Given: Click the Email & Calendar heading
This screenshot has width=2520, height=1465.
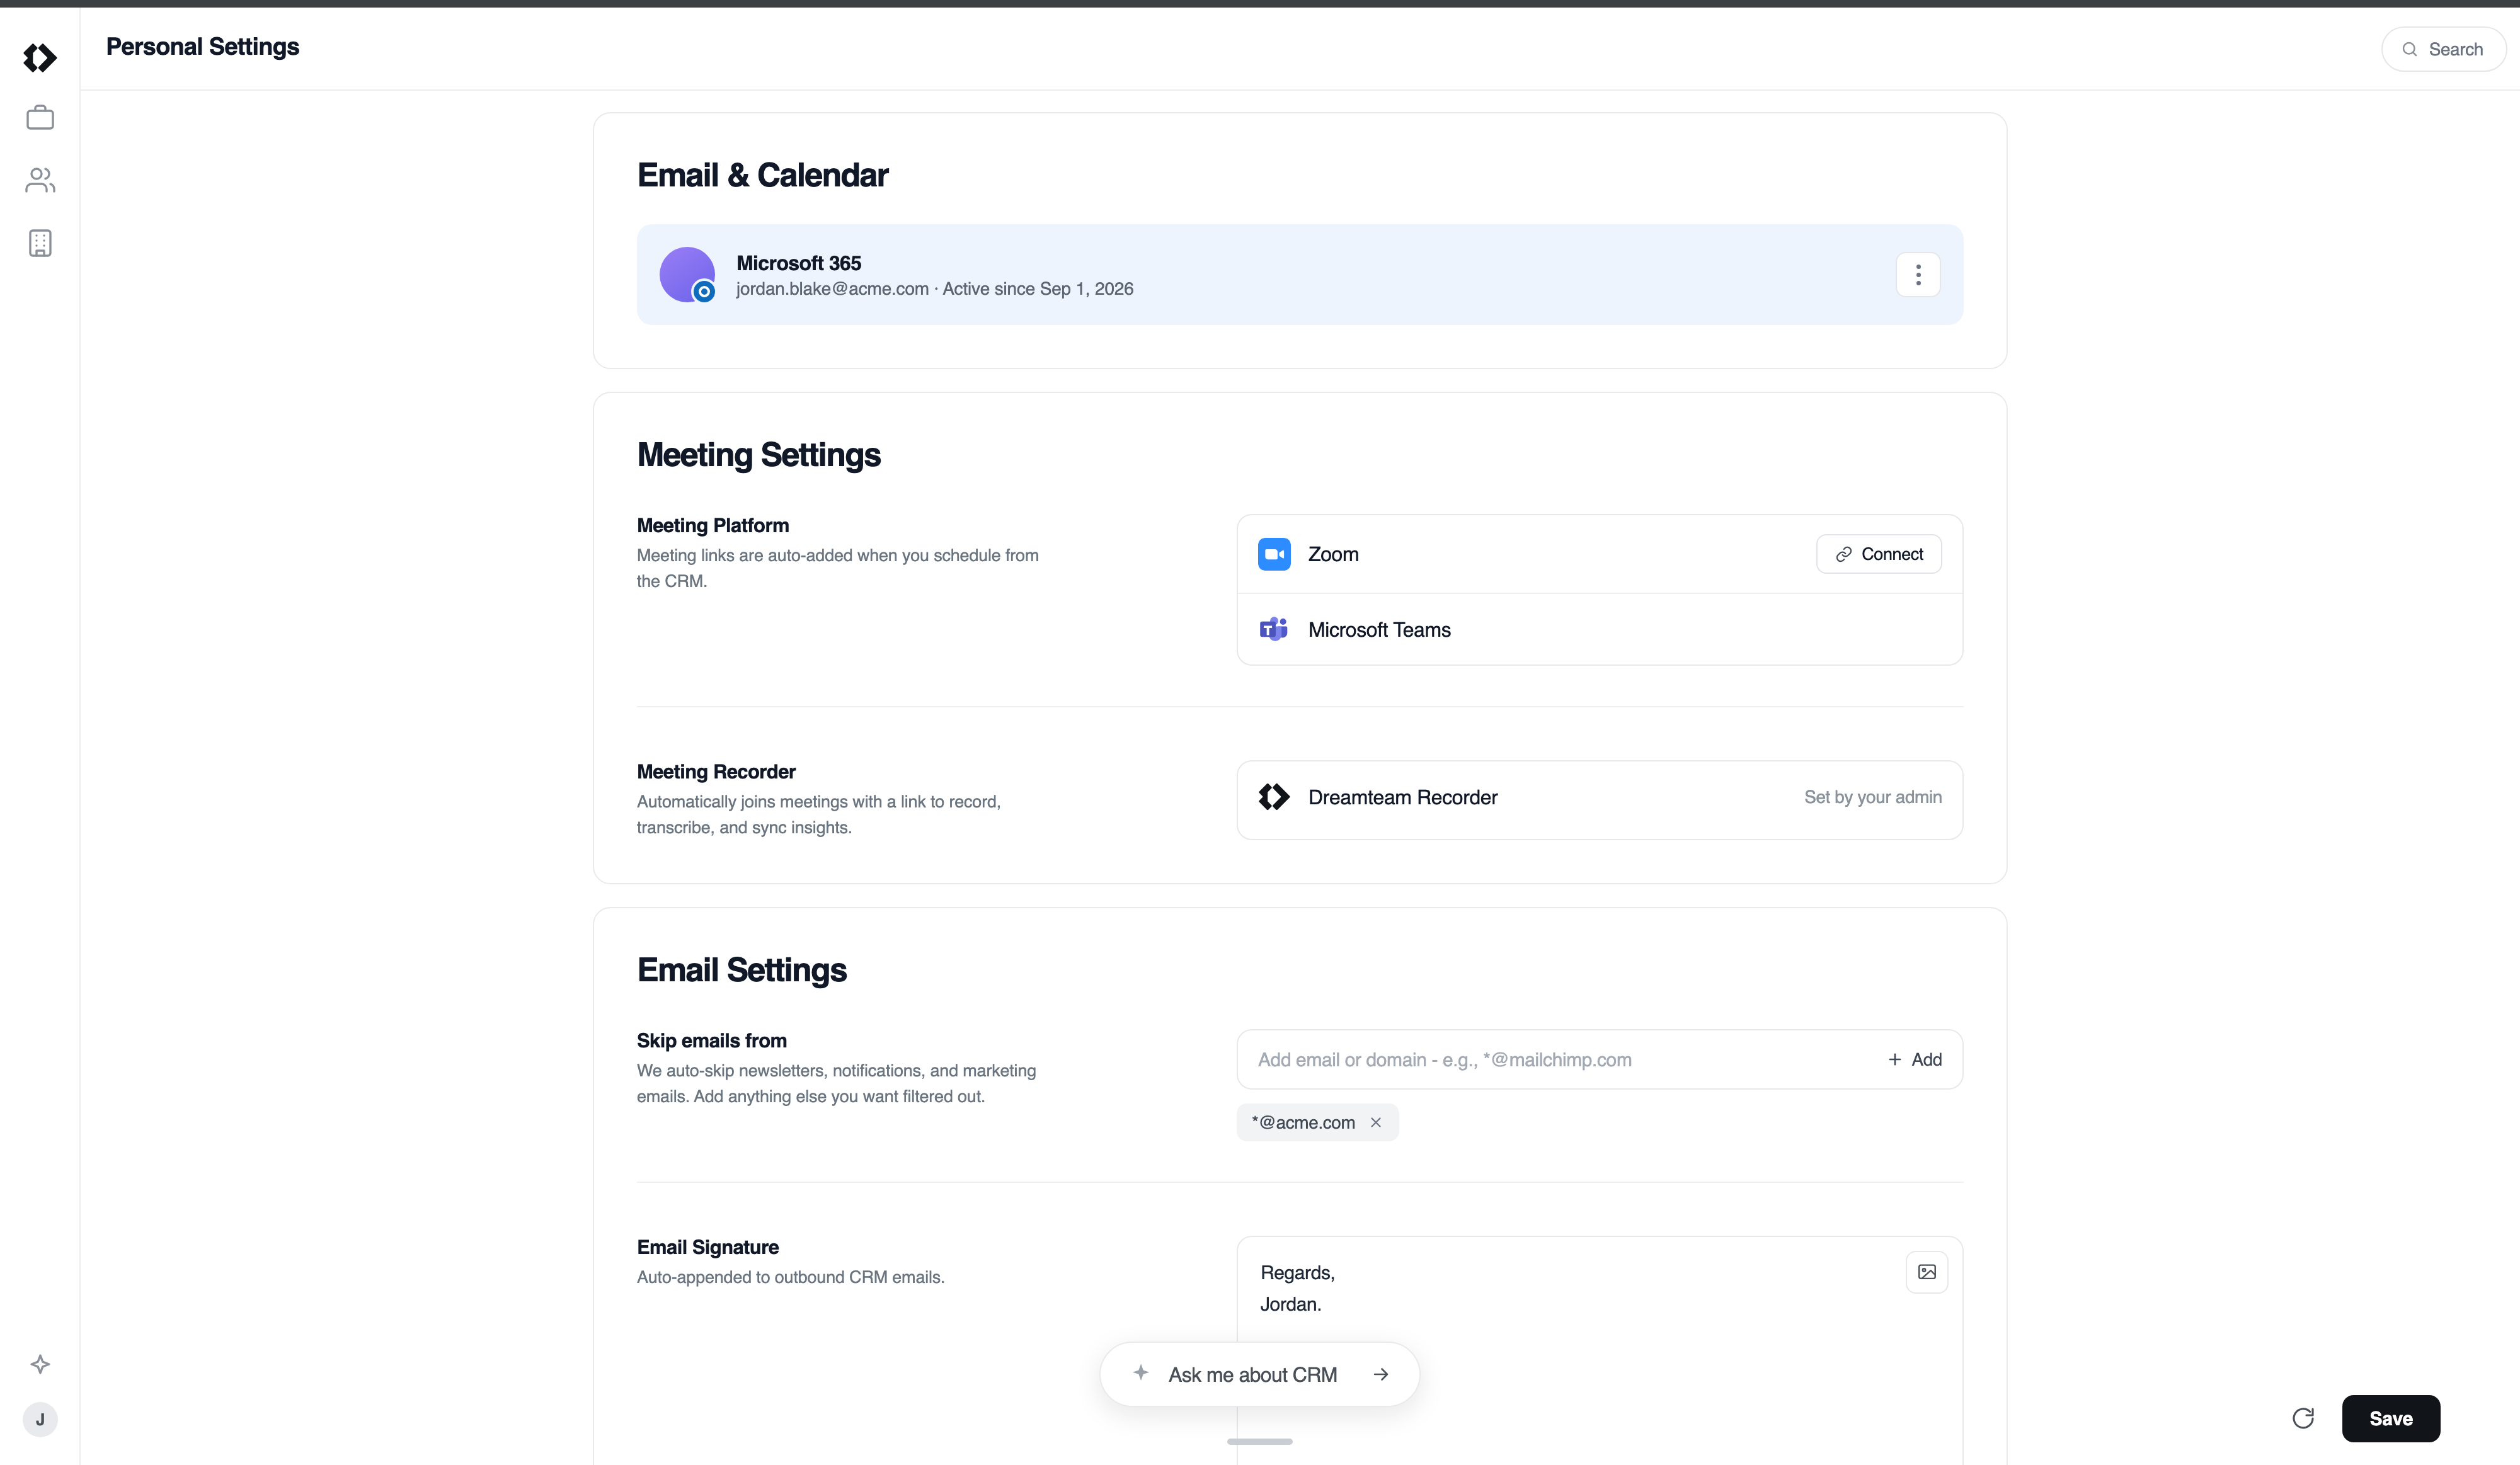Looking at the screenshot, I should (762, 175).
